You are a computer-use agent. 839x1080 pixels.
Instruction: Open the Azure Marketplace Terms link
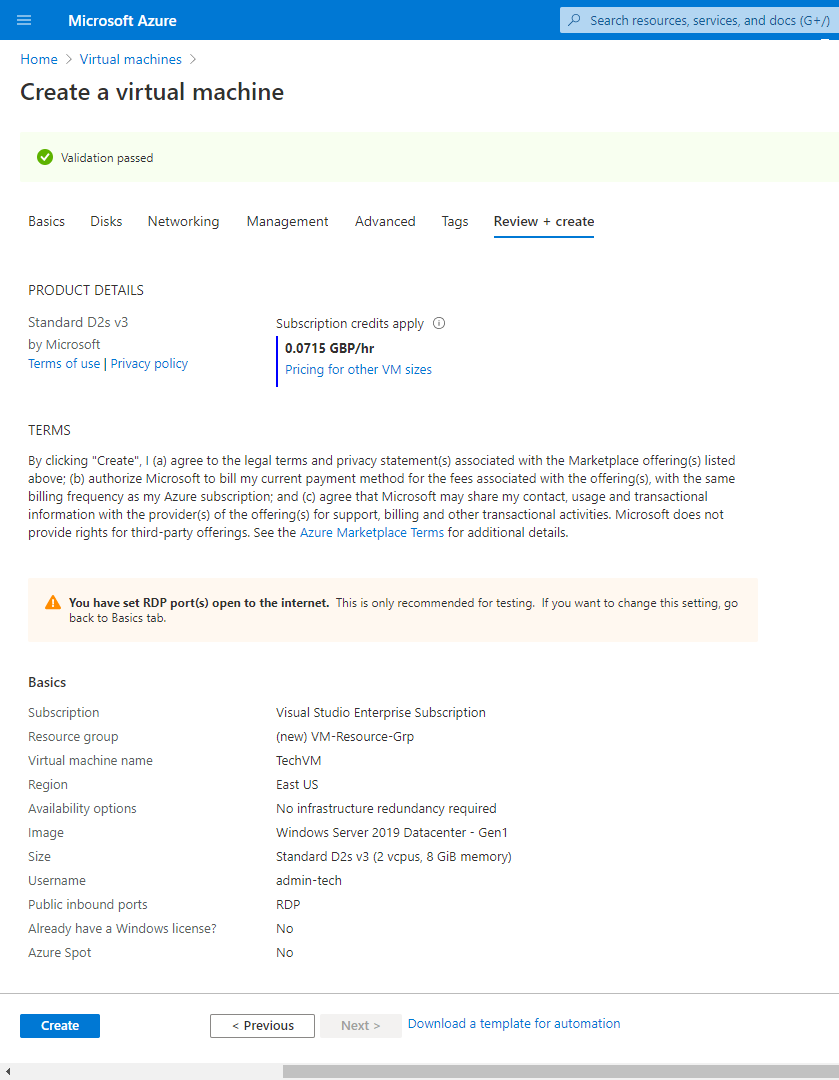(x=372, y=532)
